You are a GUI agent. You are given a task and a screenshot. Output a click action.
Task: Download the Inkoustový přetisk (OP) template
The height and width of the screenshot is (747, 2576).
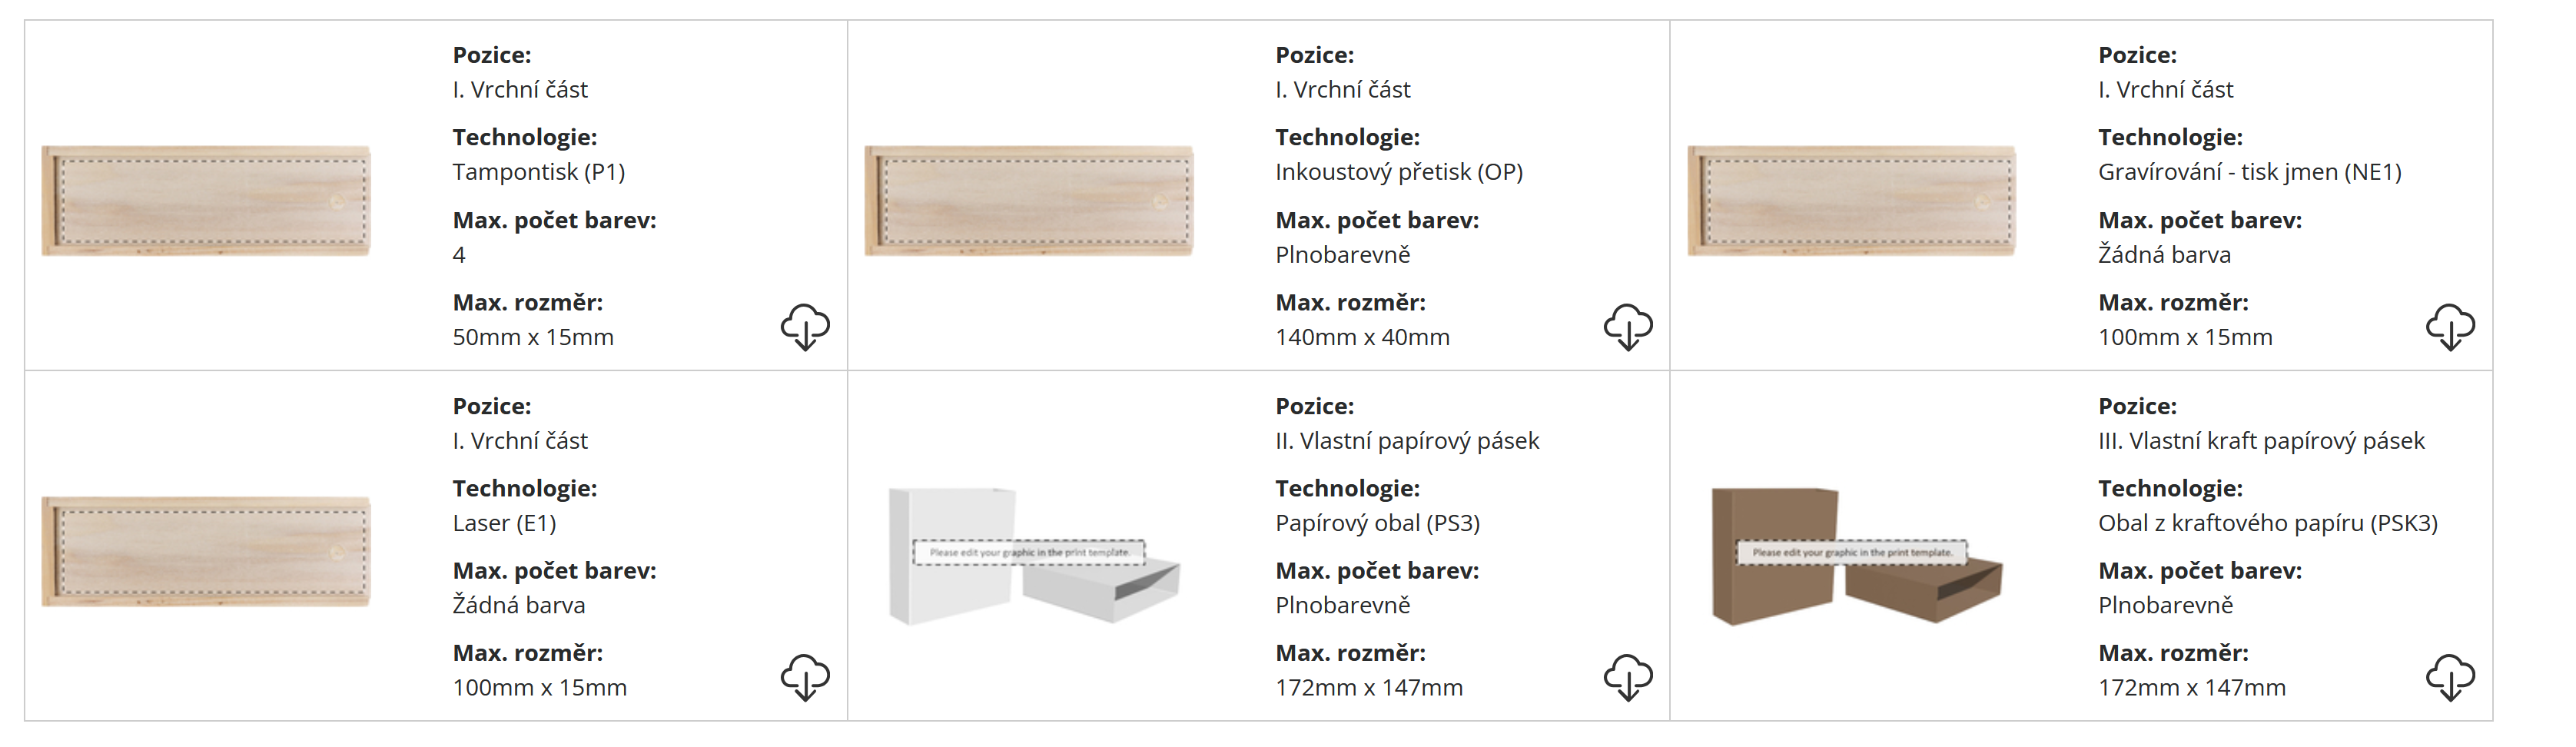(1627, 327)
